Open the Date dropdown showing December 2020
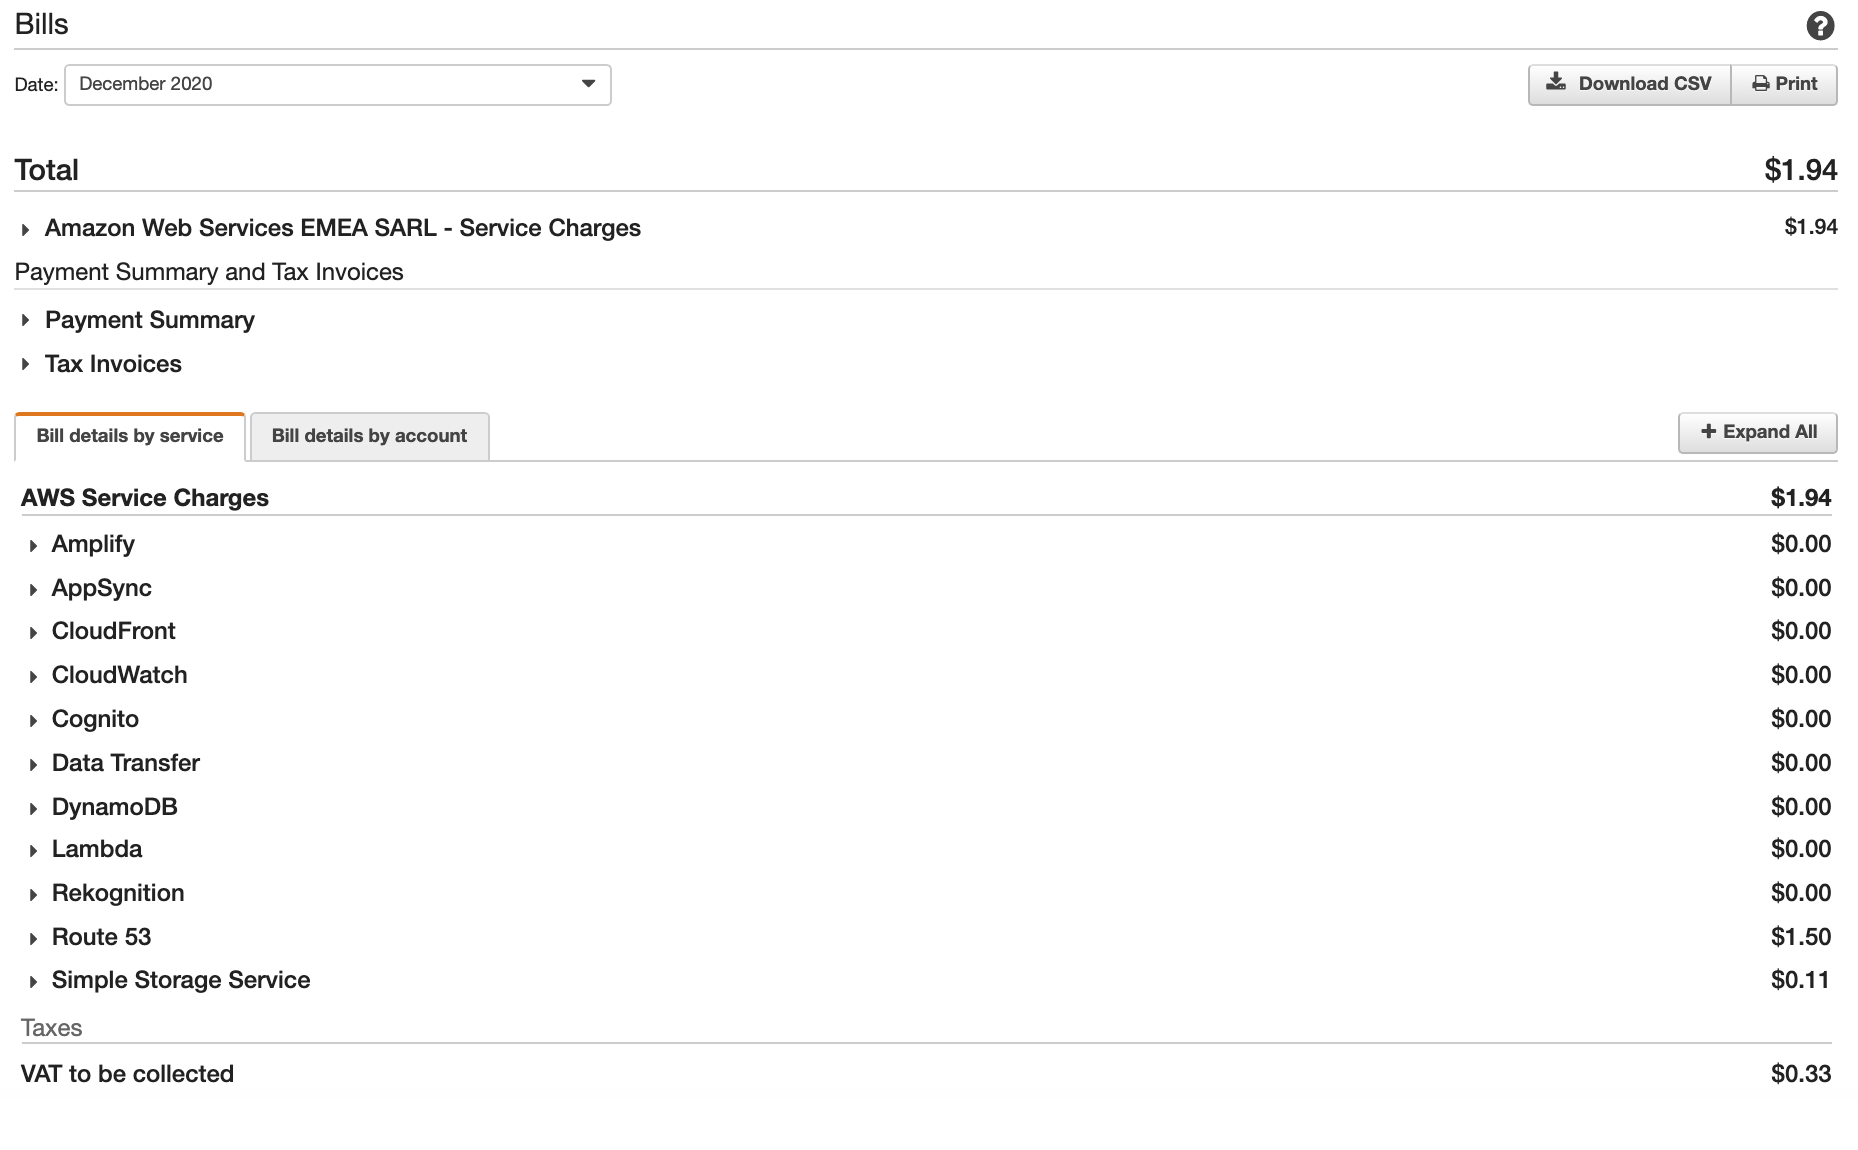This screenshot has width=1858, height=1150. pyautogui.click(x=338, y=85)
